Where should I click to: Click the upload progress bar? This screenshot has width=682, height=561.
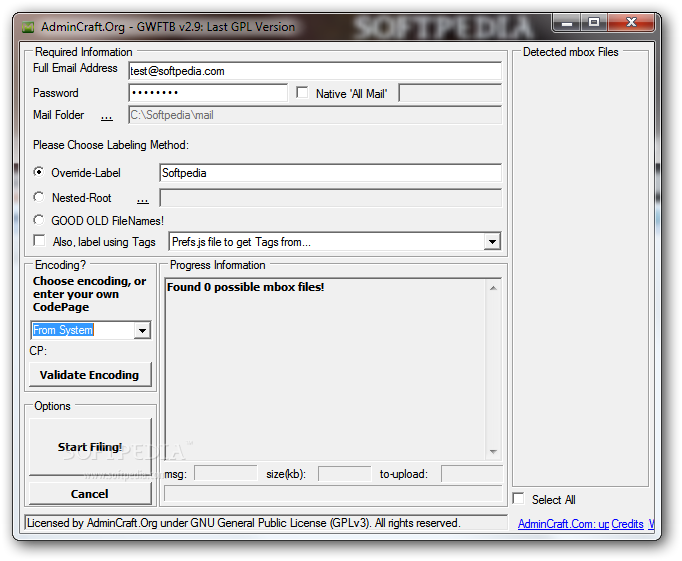point(333,494)
